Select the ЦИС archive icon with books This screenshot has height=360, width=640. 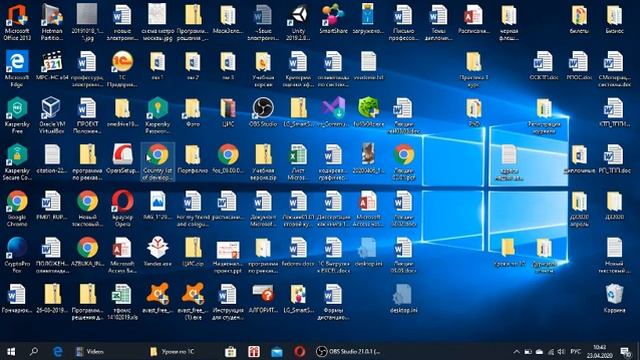(x=228, y=112)
